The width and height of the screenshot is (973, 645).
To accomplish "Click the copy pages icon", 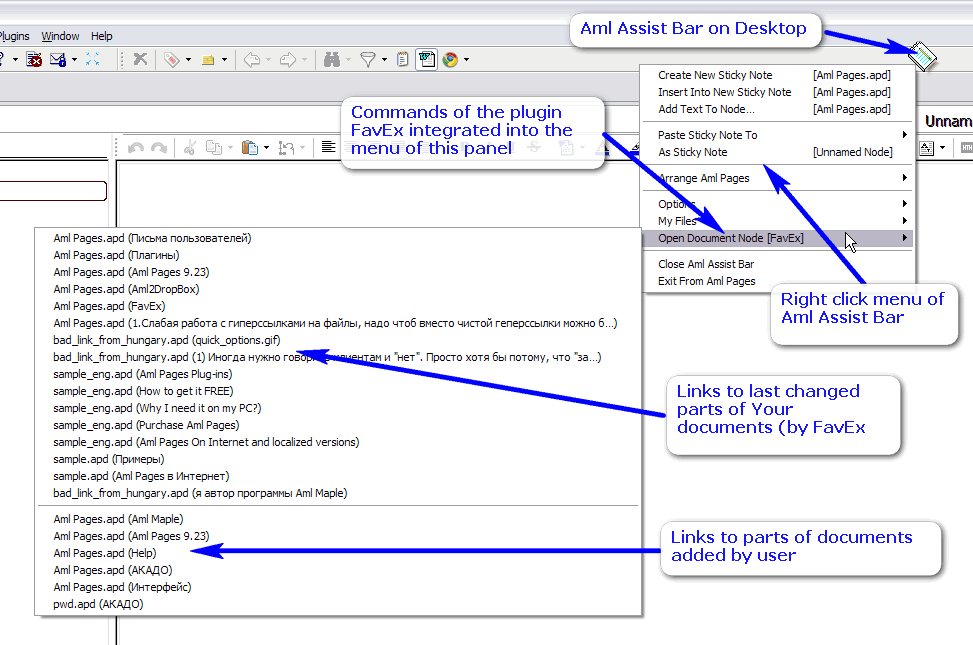I will tap(213, 148).
